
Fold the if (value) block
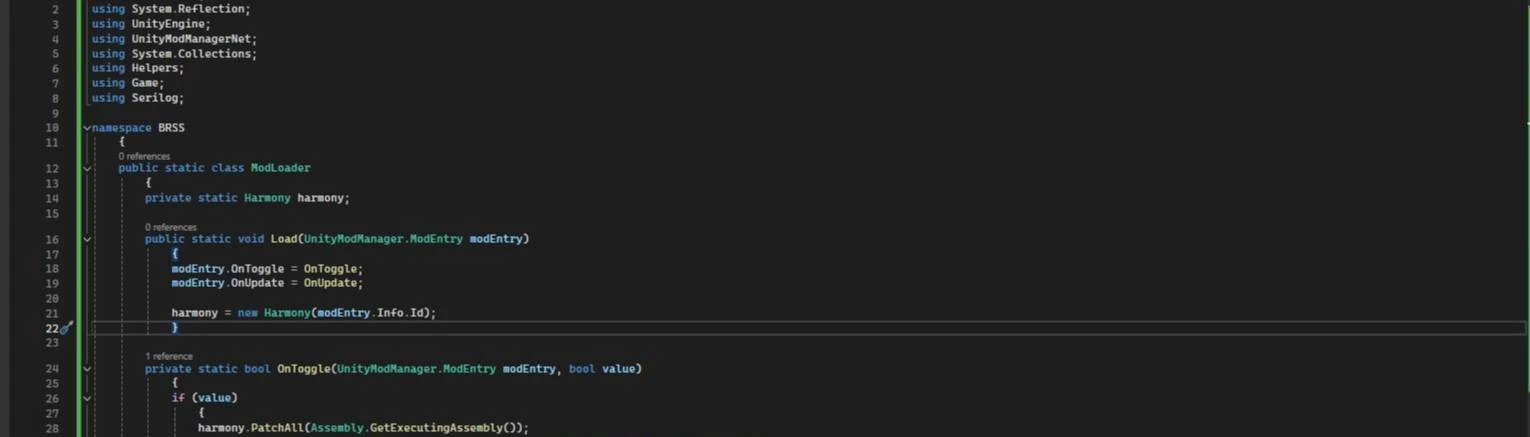coord(87,398)
